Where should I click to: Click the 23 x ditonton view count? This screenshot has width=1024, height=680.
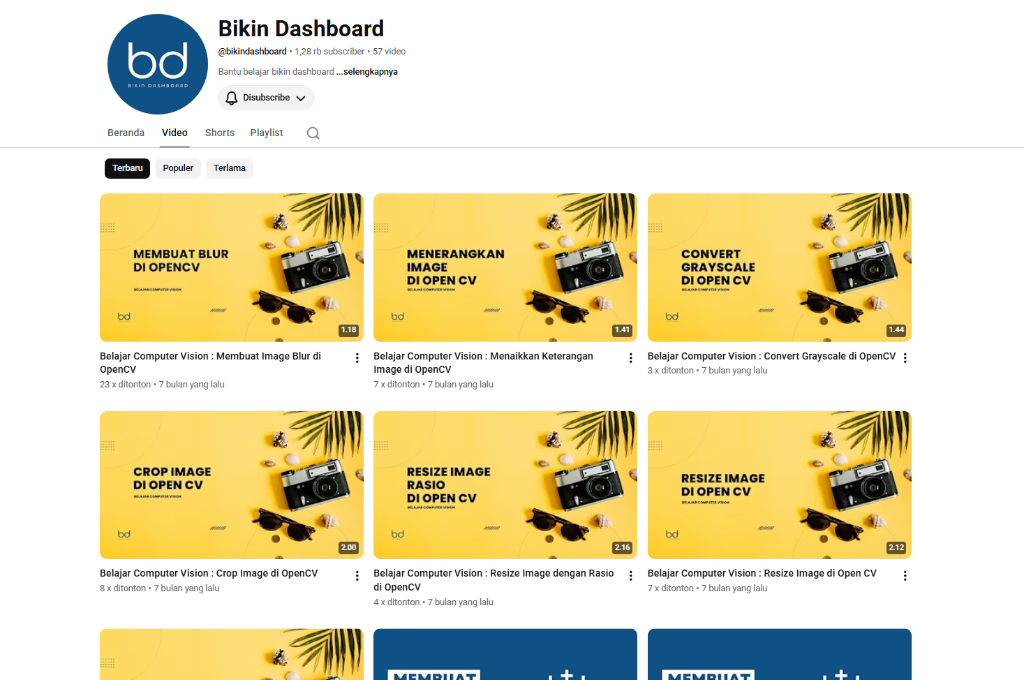[x=125, y=385]
